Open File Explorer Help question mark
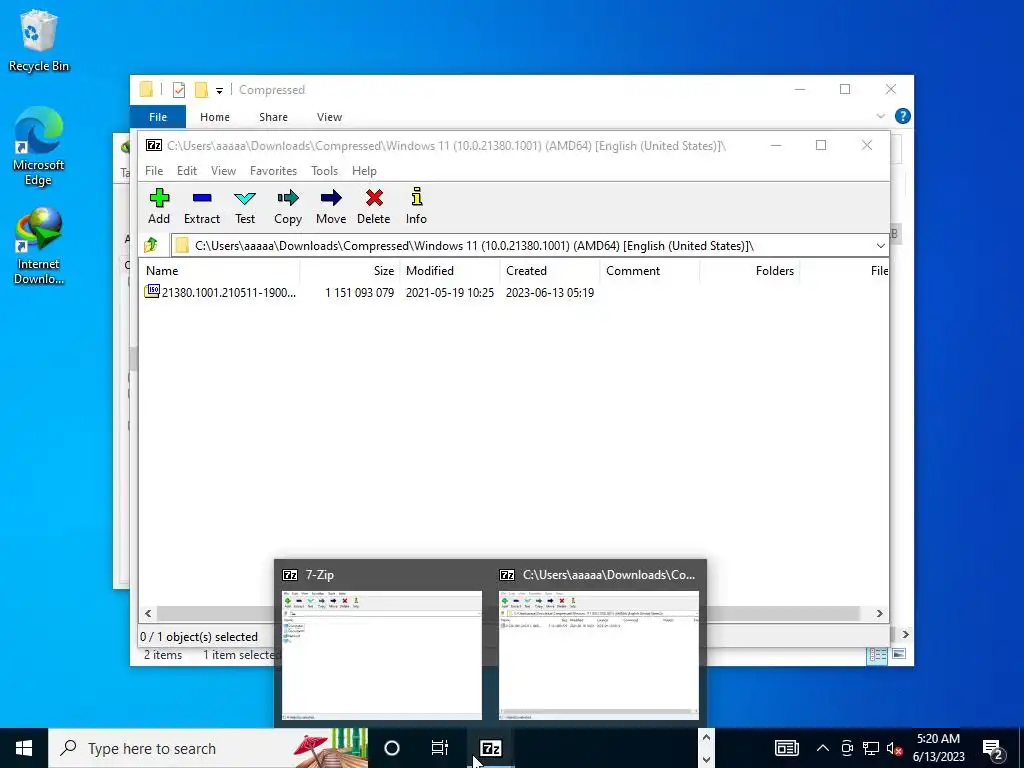The image size is (1024, 768). coord(903,116)
